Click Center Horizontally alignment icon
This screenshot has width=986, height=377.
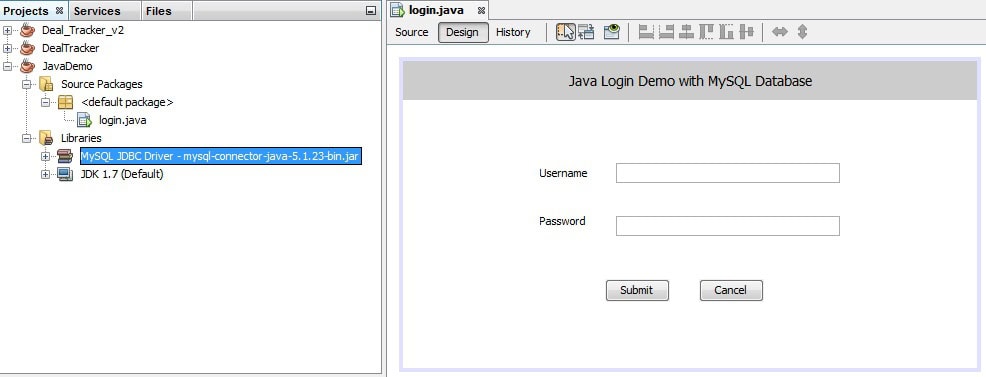click(686, 32)
